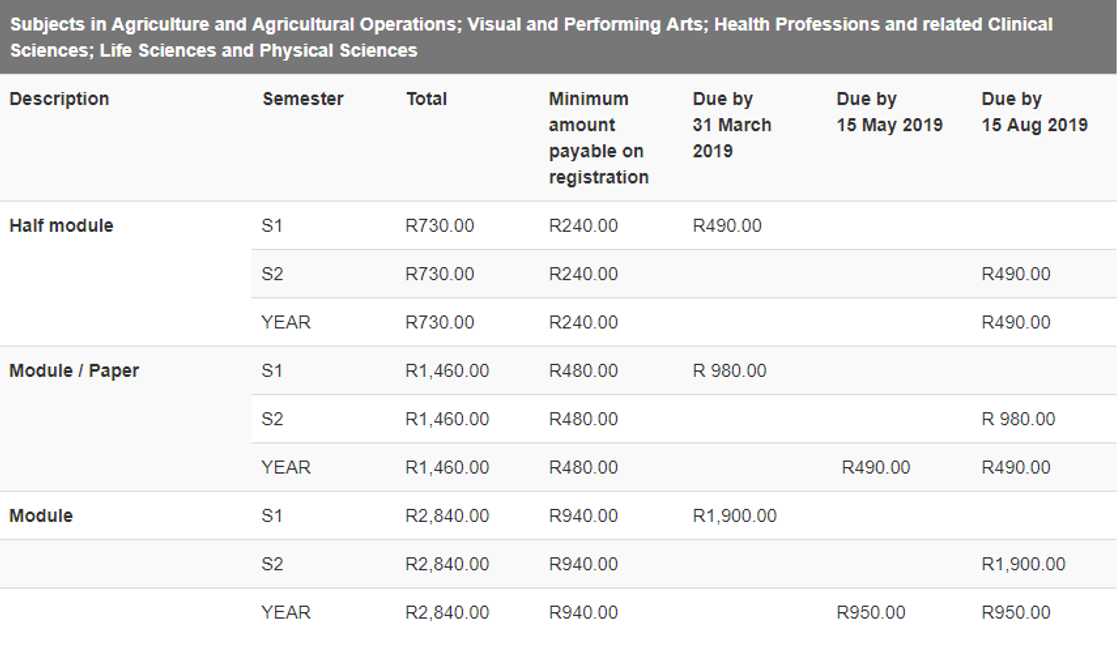Select R950.00 under Due by 15 Aug
Viewport: 1120px width, 660px height.
tap(1016, 613)
